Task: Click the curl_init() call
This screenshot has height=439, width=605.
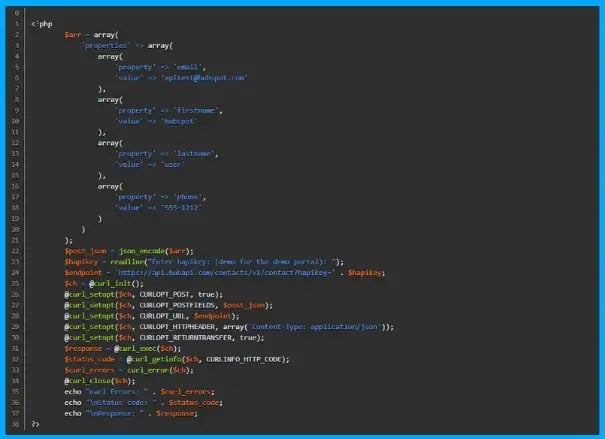Action: [x=116, y=284]
